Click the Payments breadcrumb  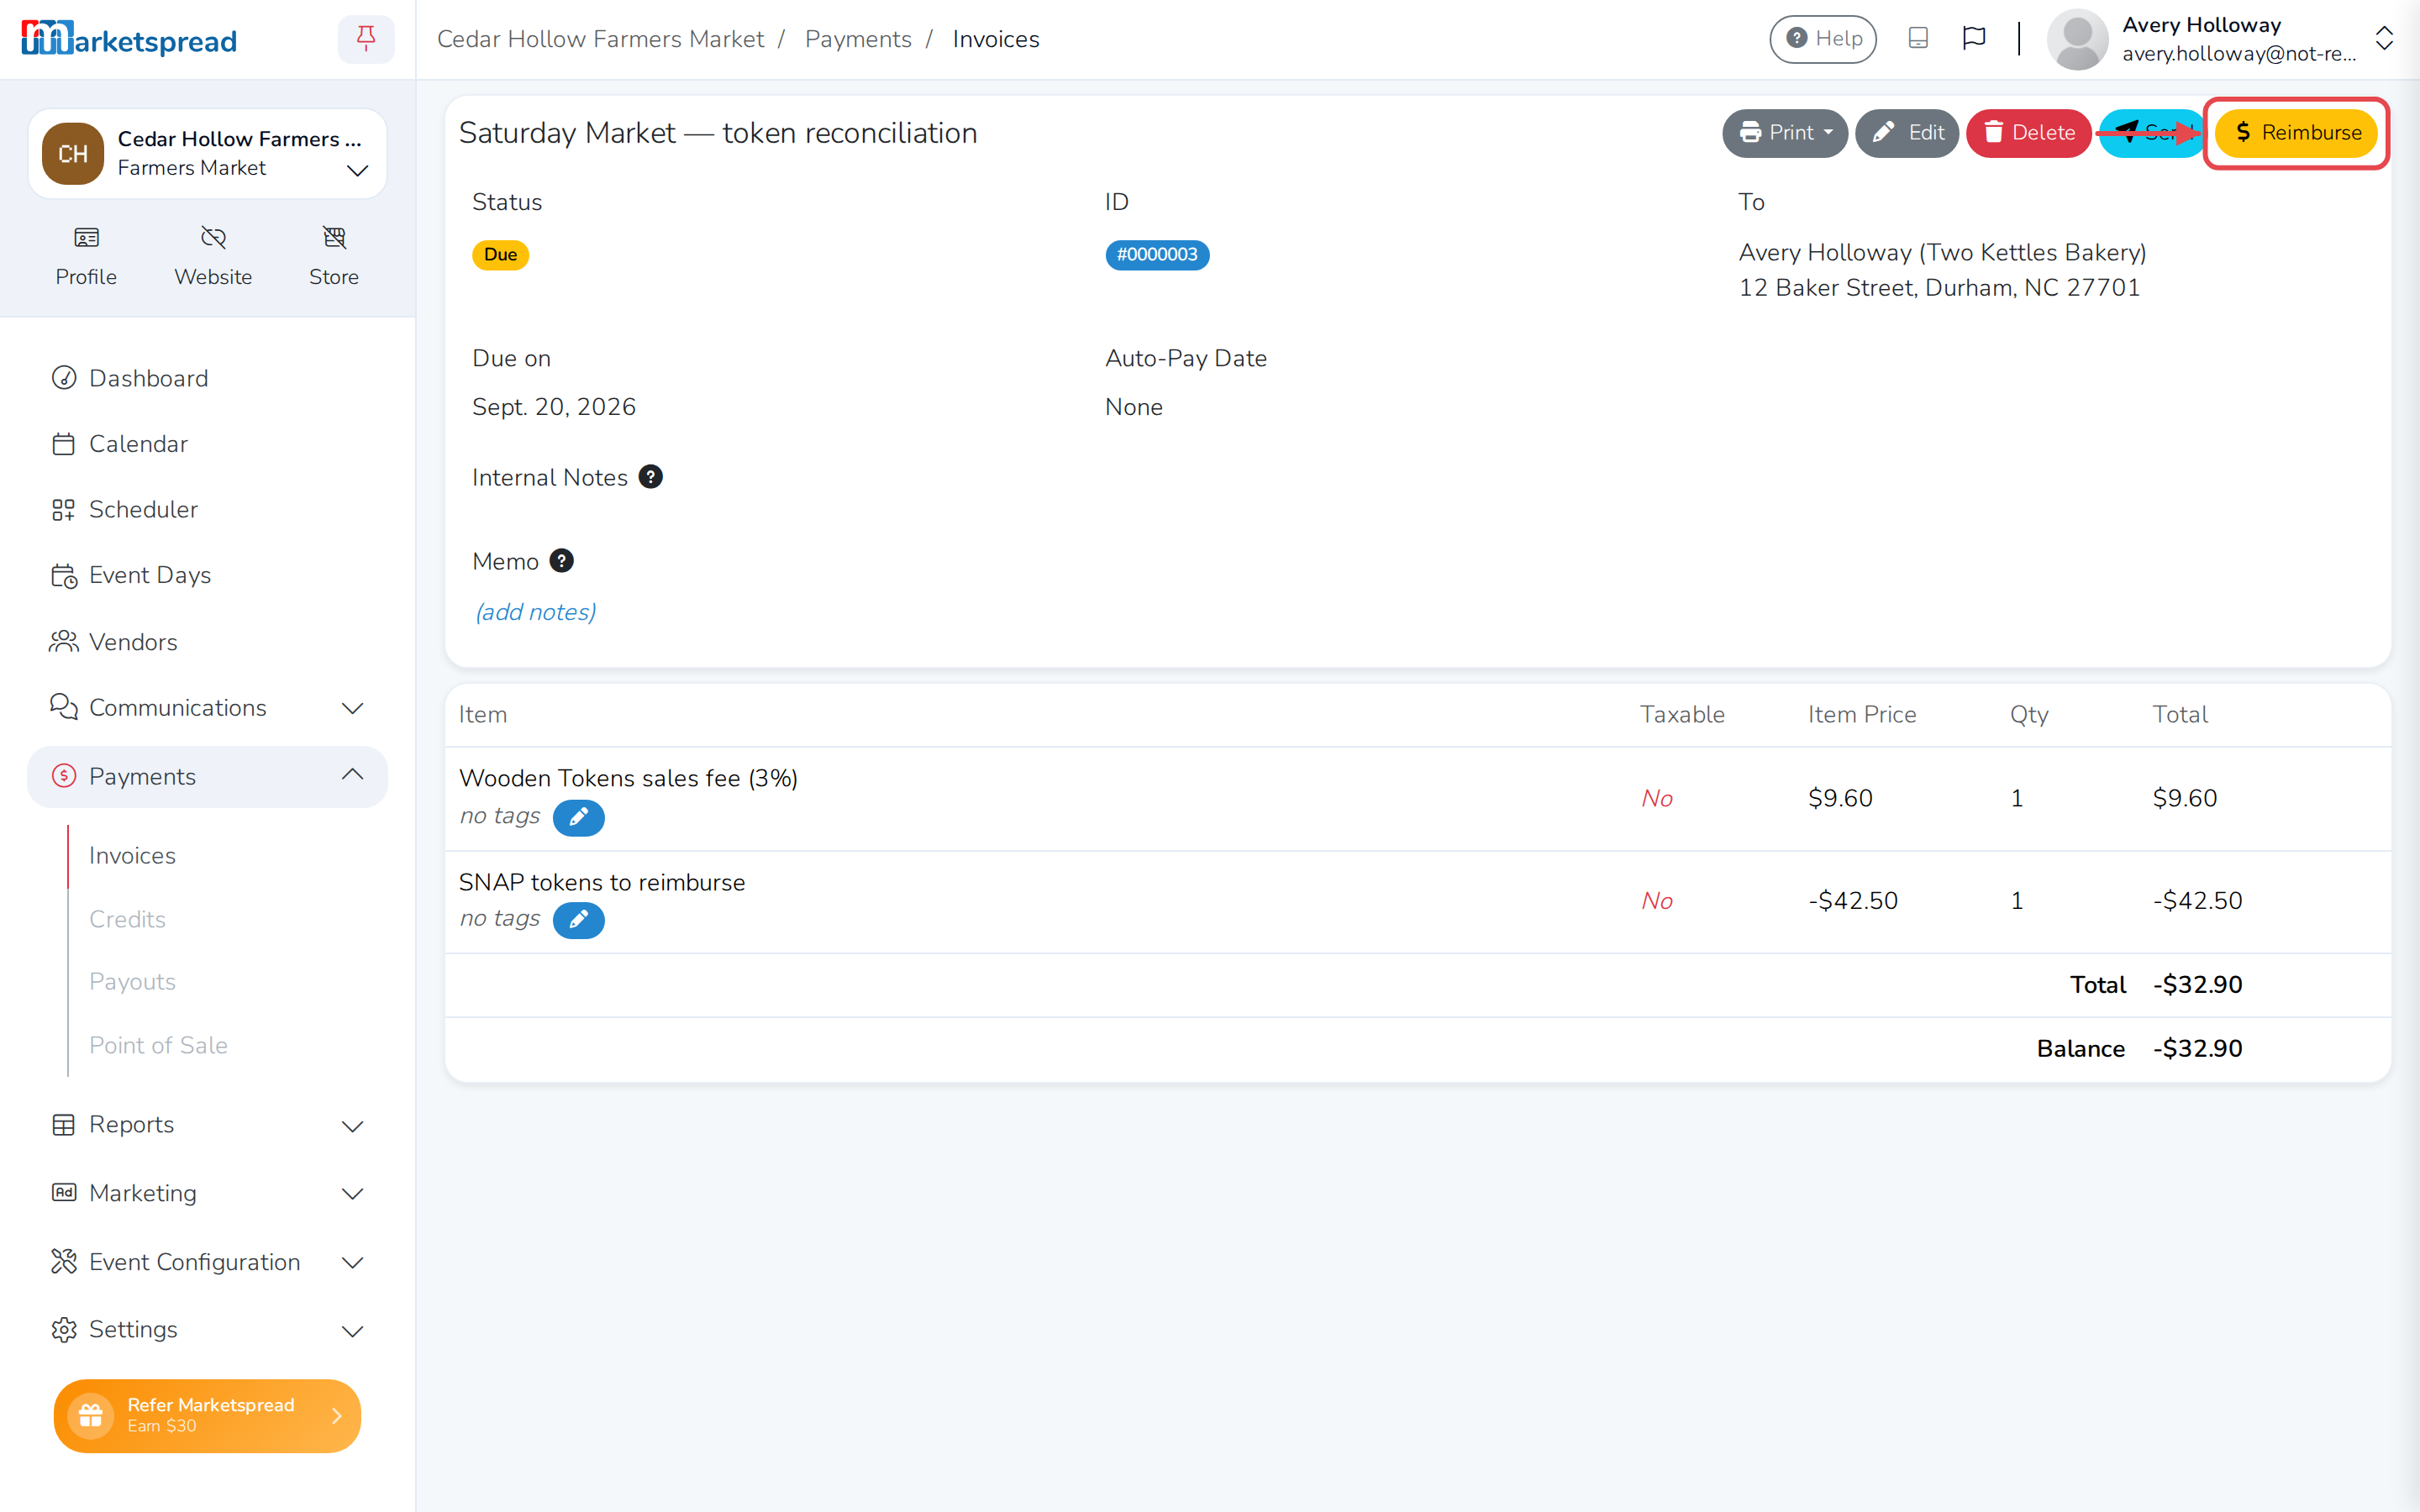click(x=858, y=39)
